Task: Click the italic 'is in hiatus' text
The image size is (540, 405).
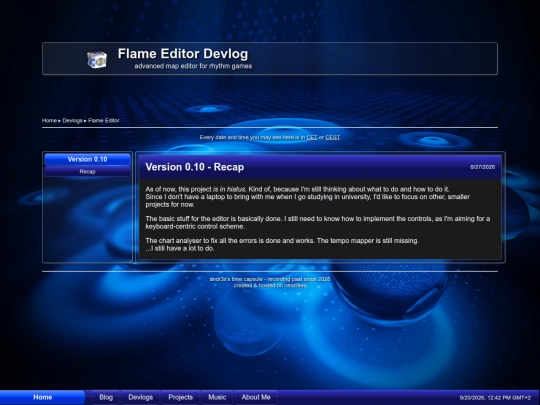Action: [x=229, y=189]
